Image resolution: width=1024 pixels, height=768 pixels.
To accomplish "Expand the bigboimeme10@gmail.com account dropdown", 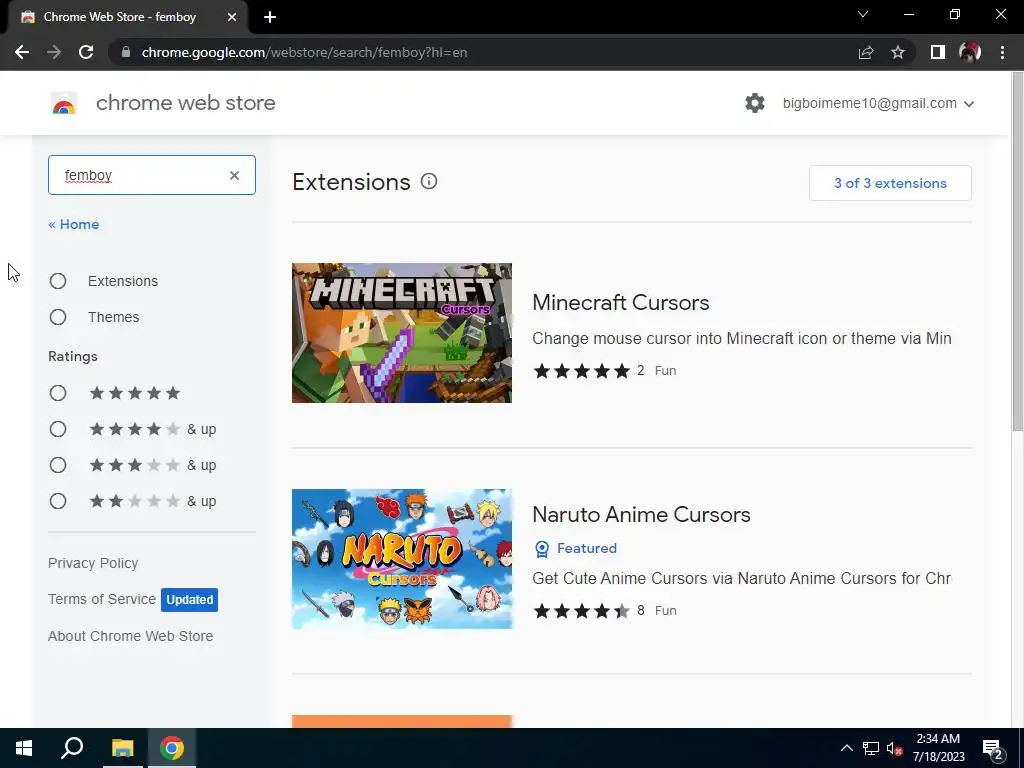I will (878, 103).
